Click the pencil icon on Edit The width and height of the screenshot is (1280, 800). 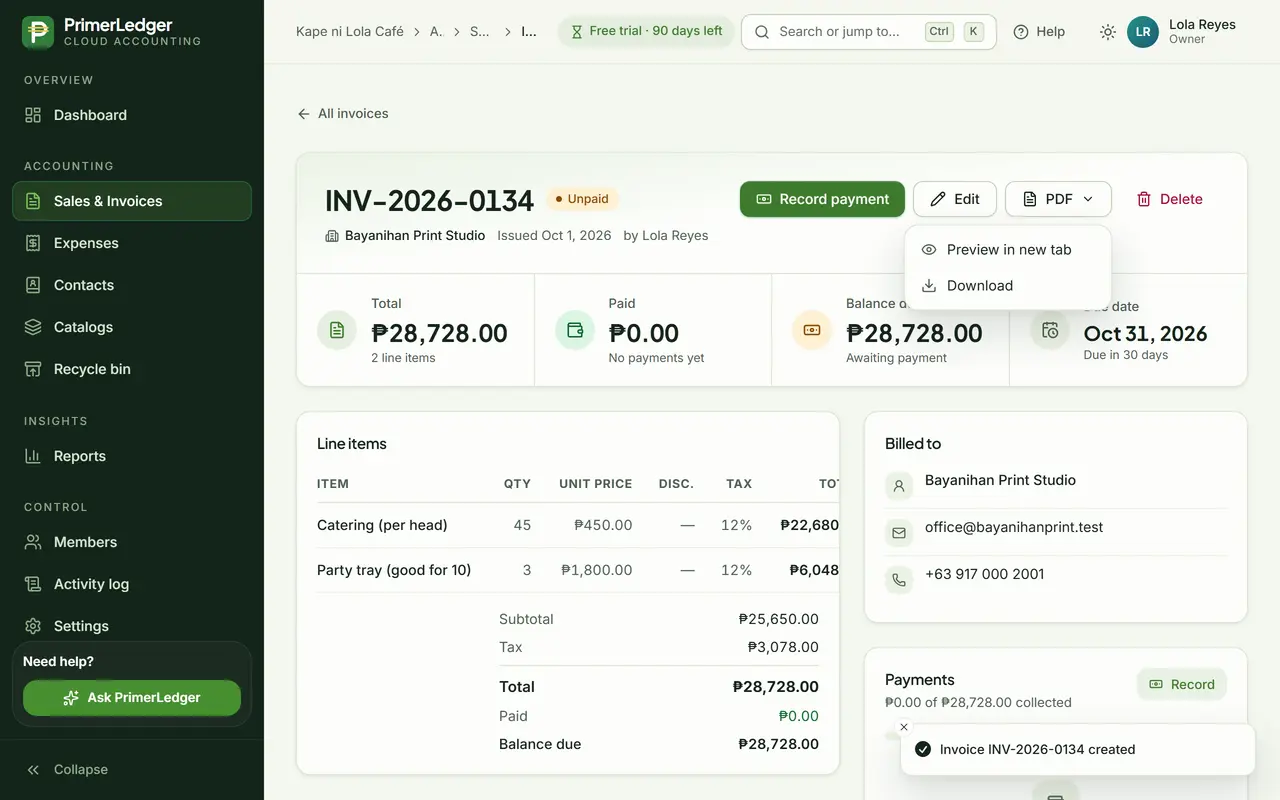point(938,199)
